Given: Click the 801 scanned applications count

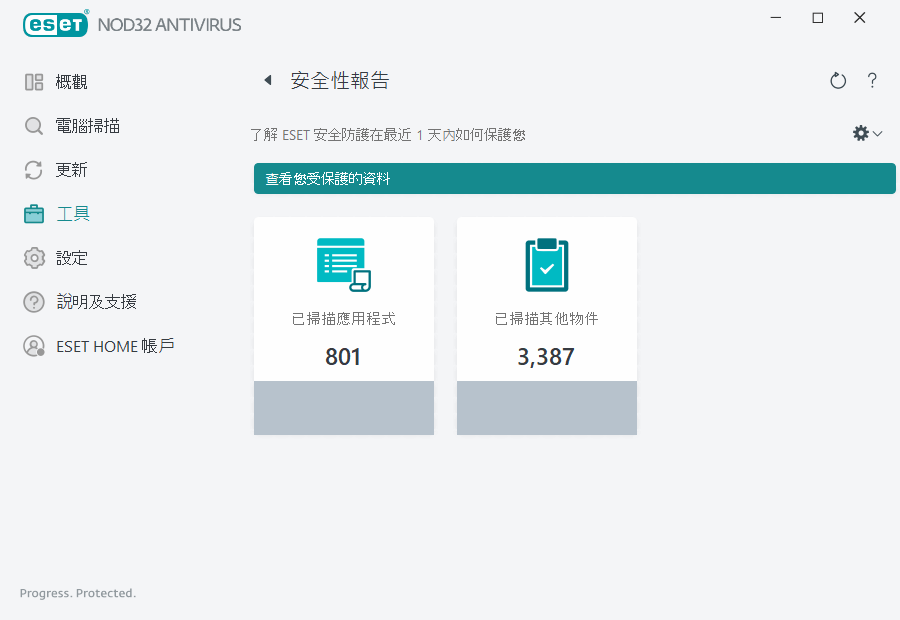Looking at the screenshot, I should coord(344,356).
